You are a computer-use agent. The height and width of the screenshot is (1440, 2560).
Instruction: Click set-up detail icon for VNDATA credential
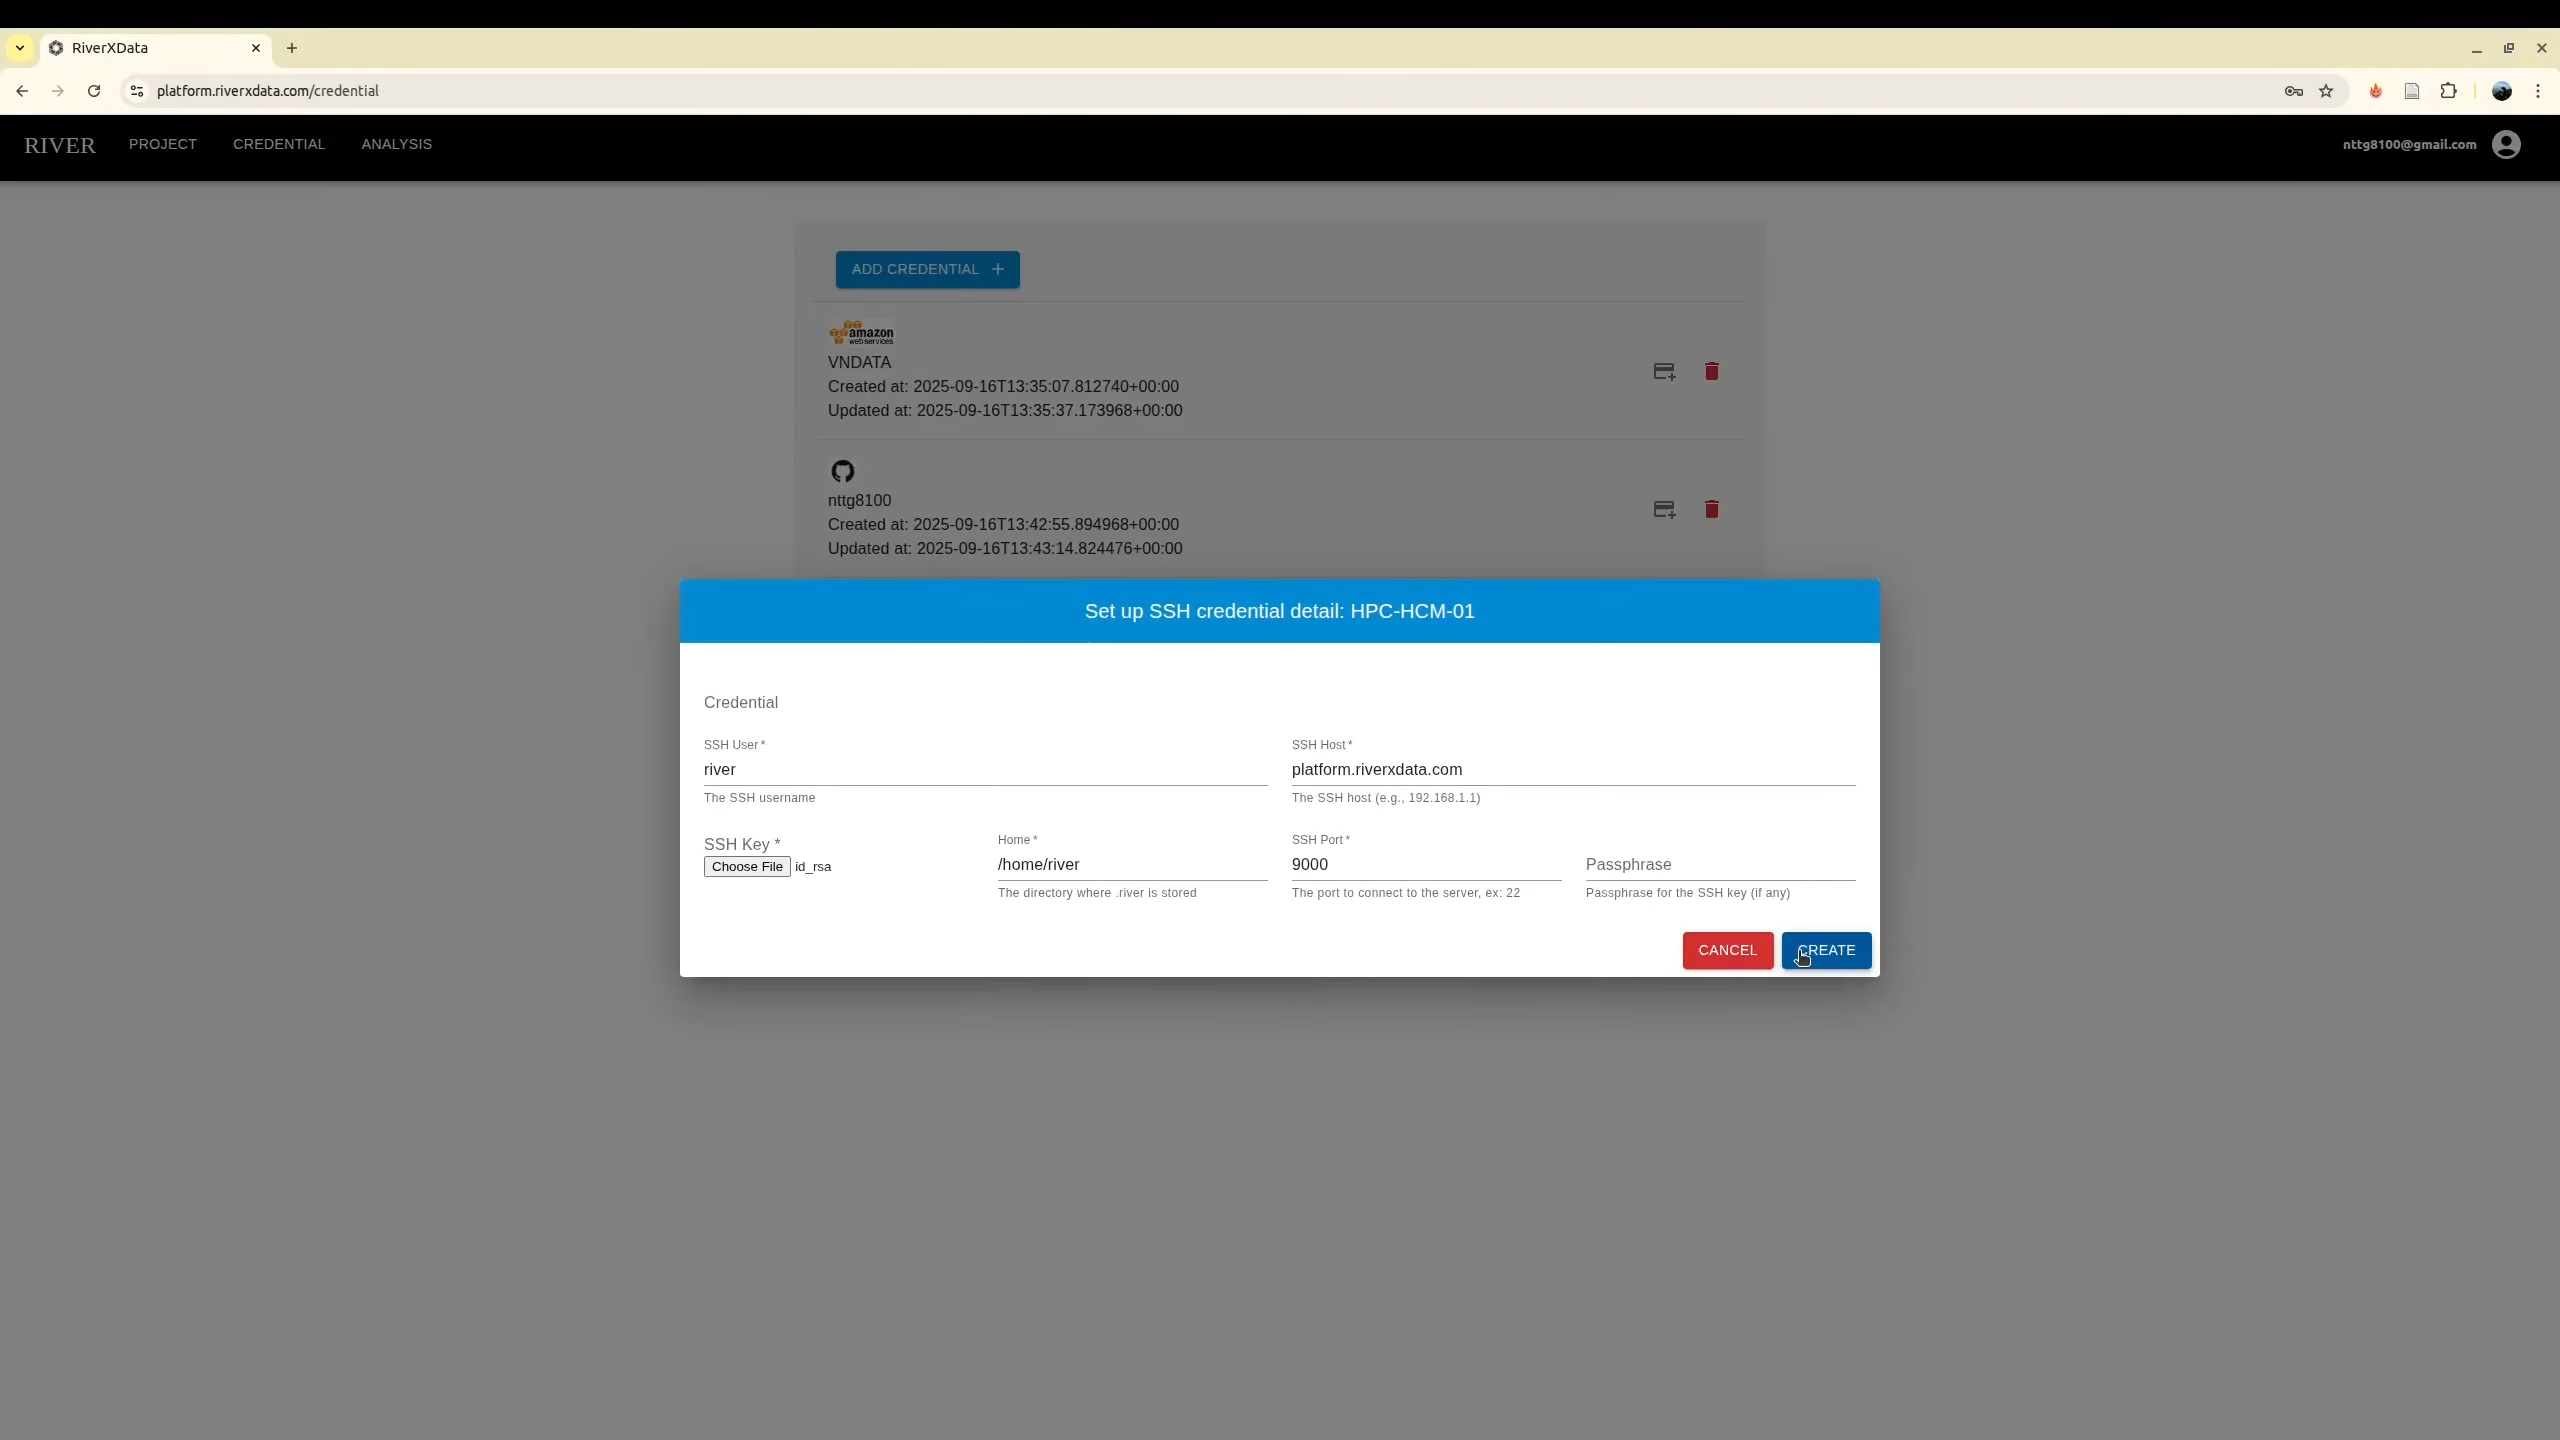click(x=1663, y=372)
